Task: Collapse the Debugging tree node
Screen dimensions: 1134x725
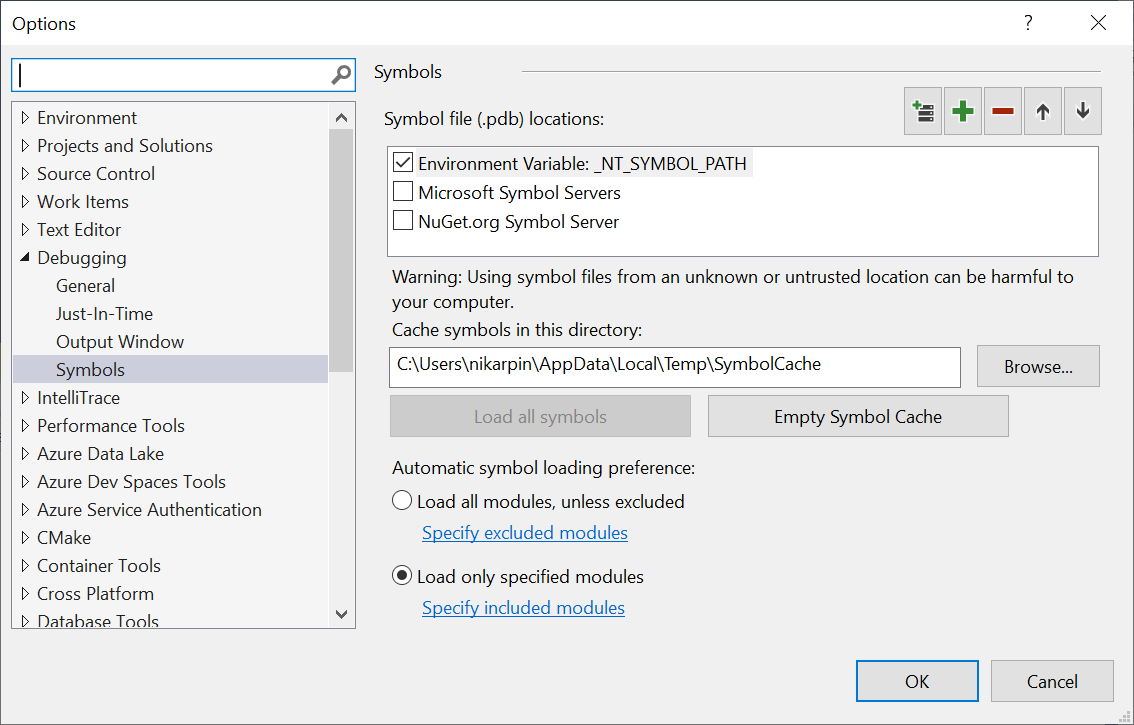Action: [x=25, y=258]
